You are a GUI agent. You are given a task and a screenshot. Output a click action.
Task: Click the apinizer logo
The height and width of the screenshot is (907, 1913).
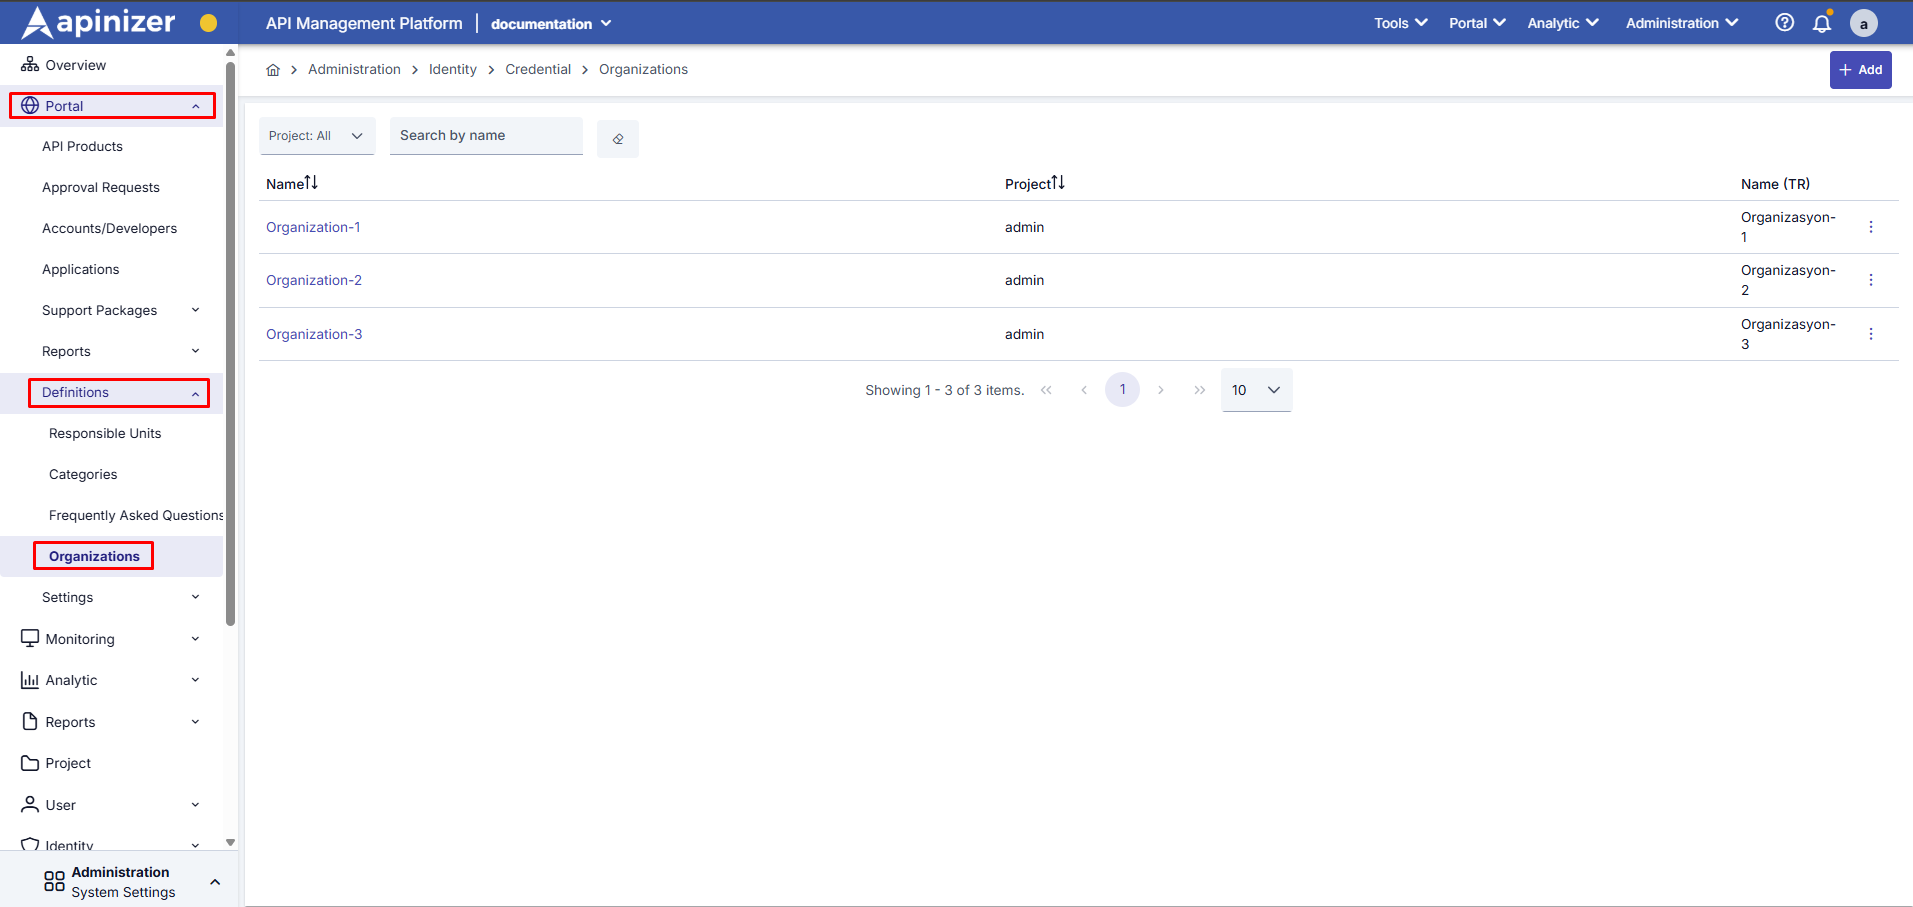[99, 22]
